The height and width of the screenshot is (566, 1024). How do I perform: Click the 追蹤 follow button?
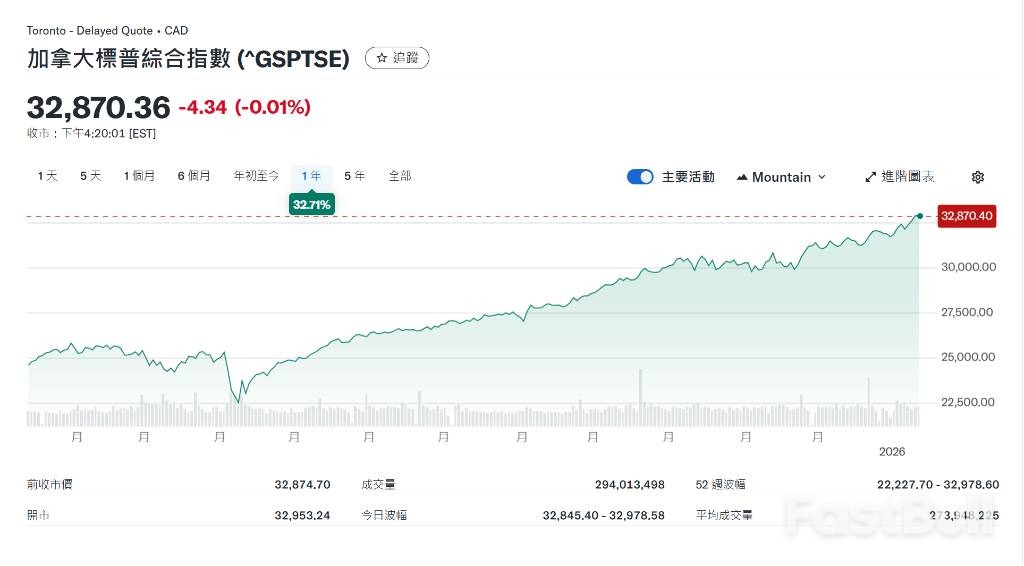tap(397, 58)
